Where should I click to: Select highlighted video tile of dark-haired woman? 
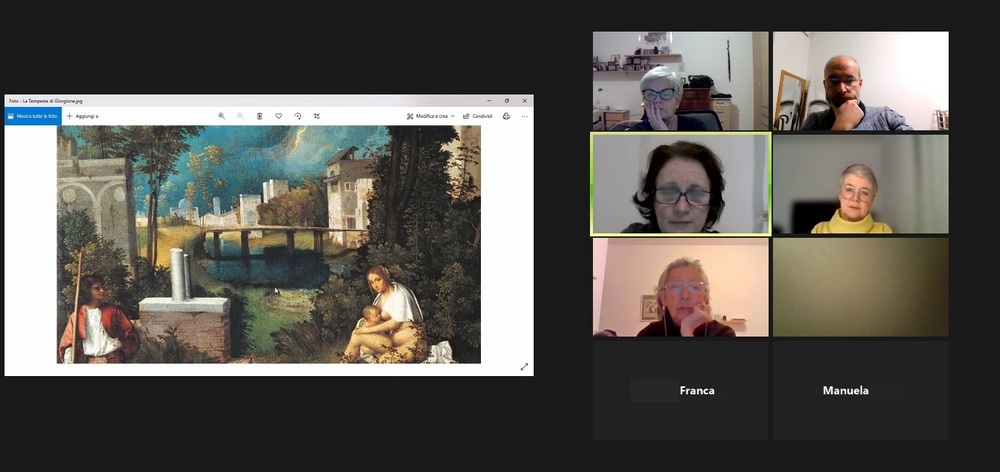pyautogui.click(x=680, y=184)
